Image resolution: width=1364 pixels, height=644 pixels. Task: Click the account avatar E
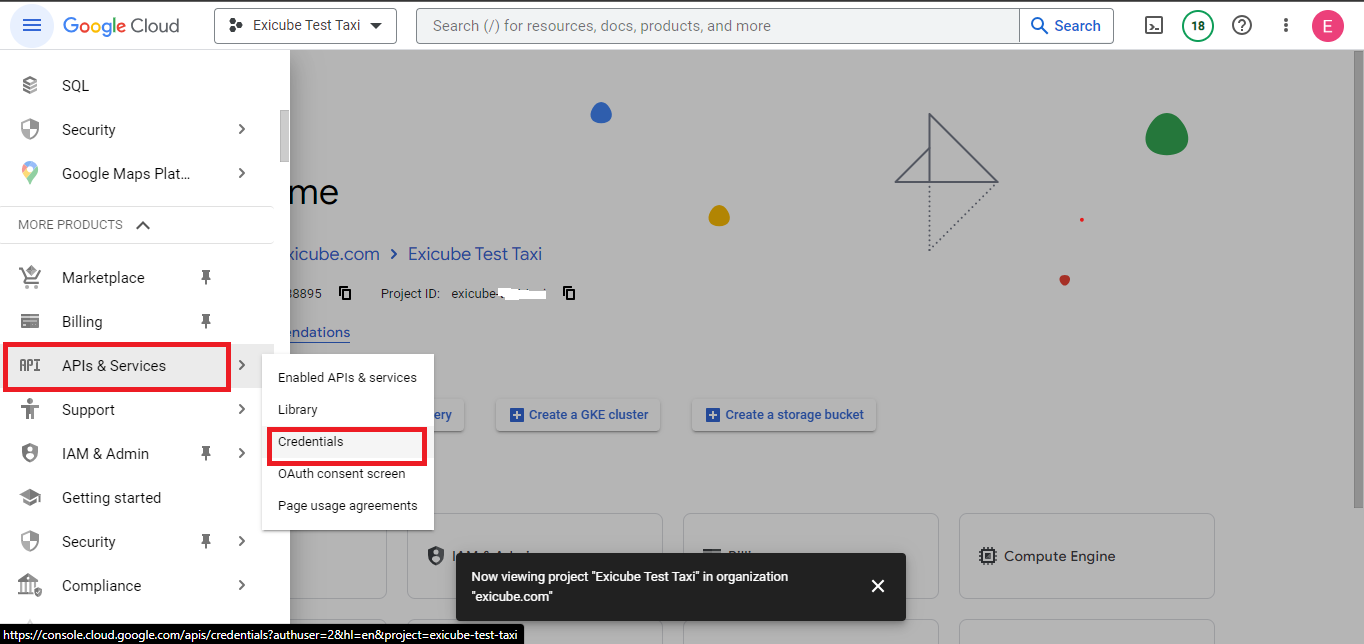tap(1327, 26)
